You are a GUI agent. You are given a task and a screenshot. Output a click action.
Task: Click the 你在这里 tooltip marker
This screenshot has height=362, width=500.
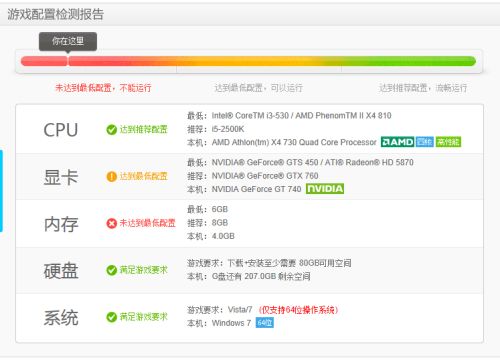click(68, 42)
